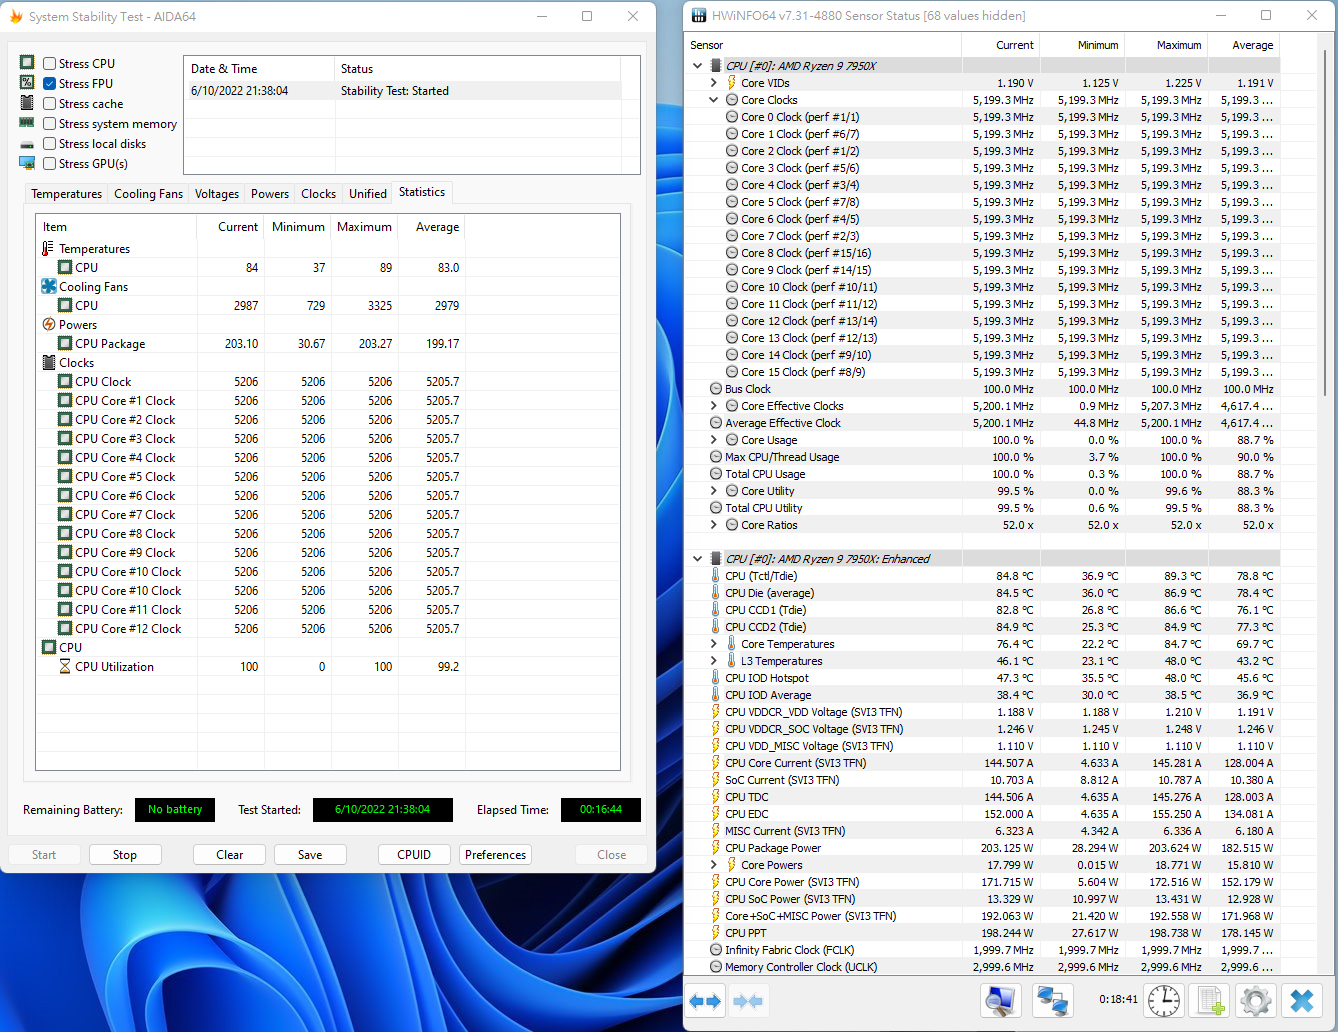Click Stress CPU chip icon
The width and height of the screenshot is (1338, 1032).
click(x=27, y=63)
